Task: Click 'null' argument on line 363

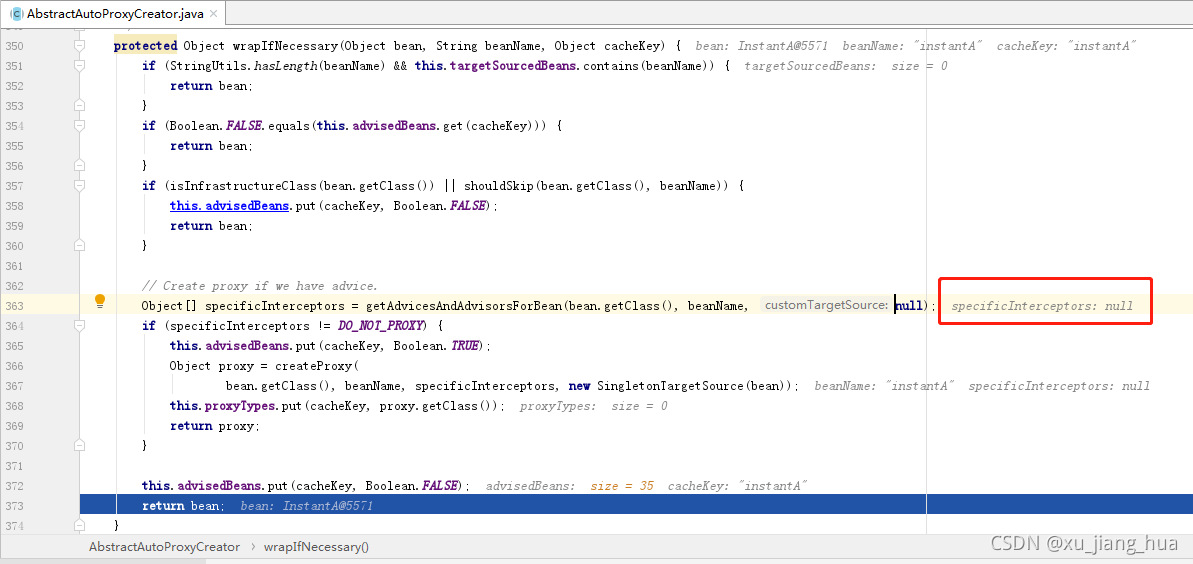Action: click(x=909, y=306)
